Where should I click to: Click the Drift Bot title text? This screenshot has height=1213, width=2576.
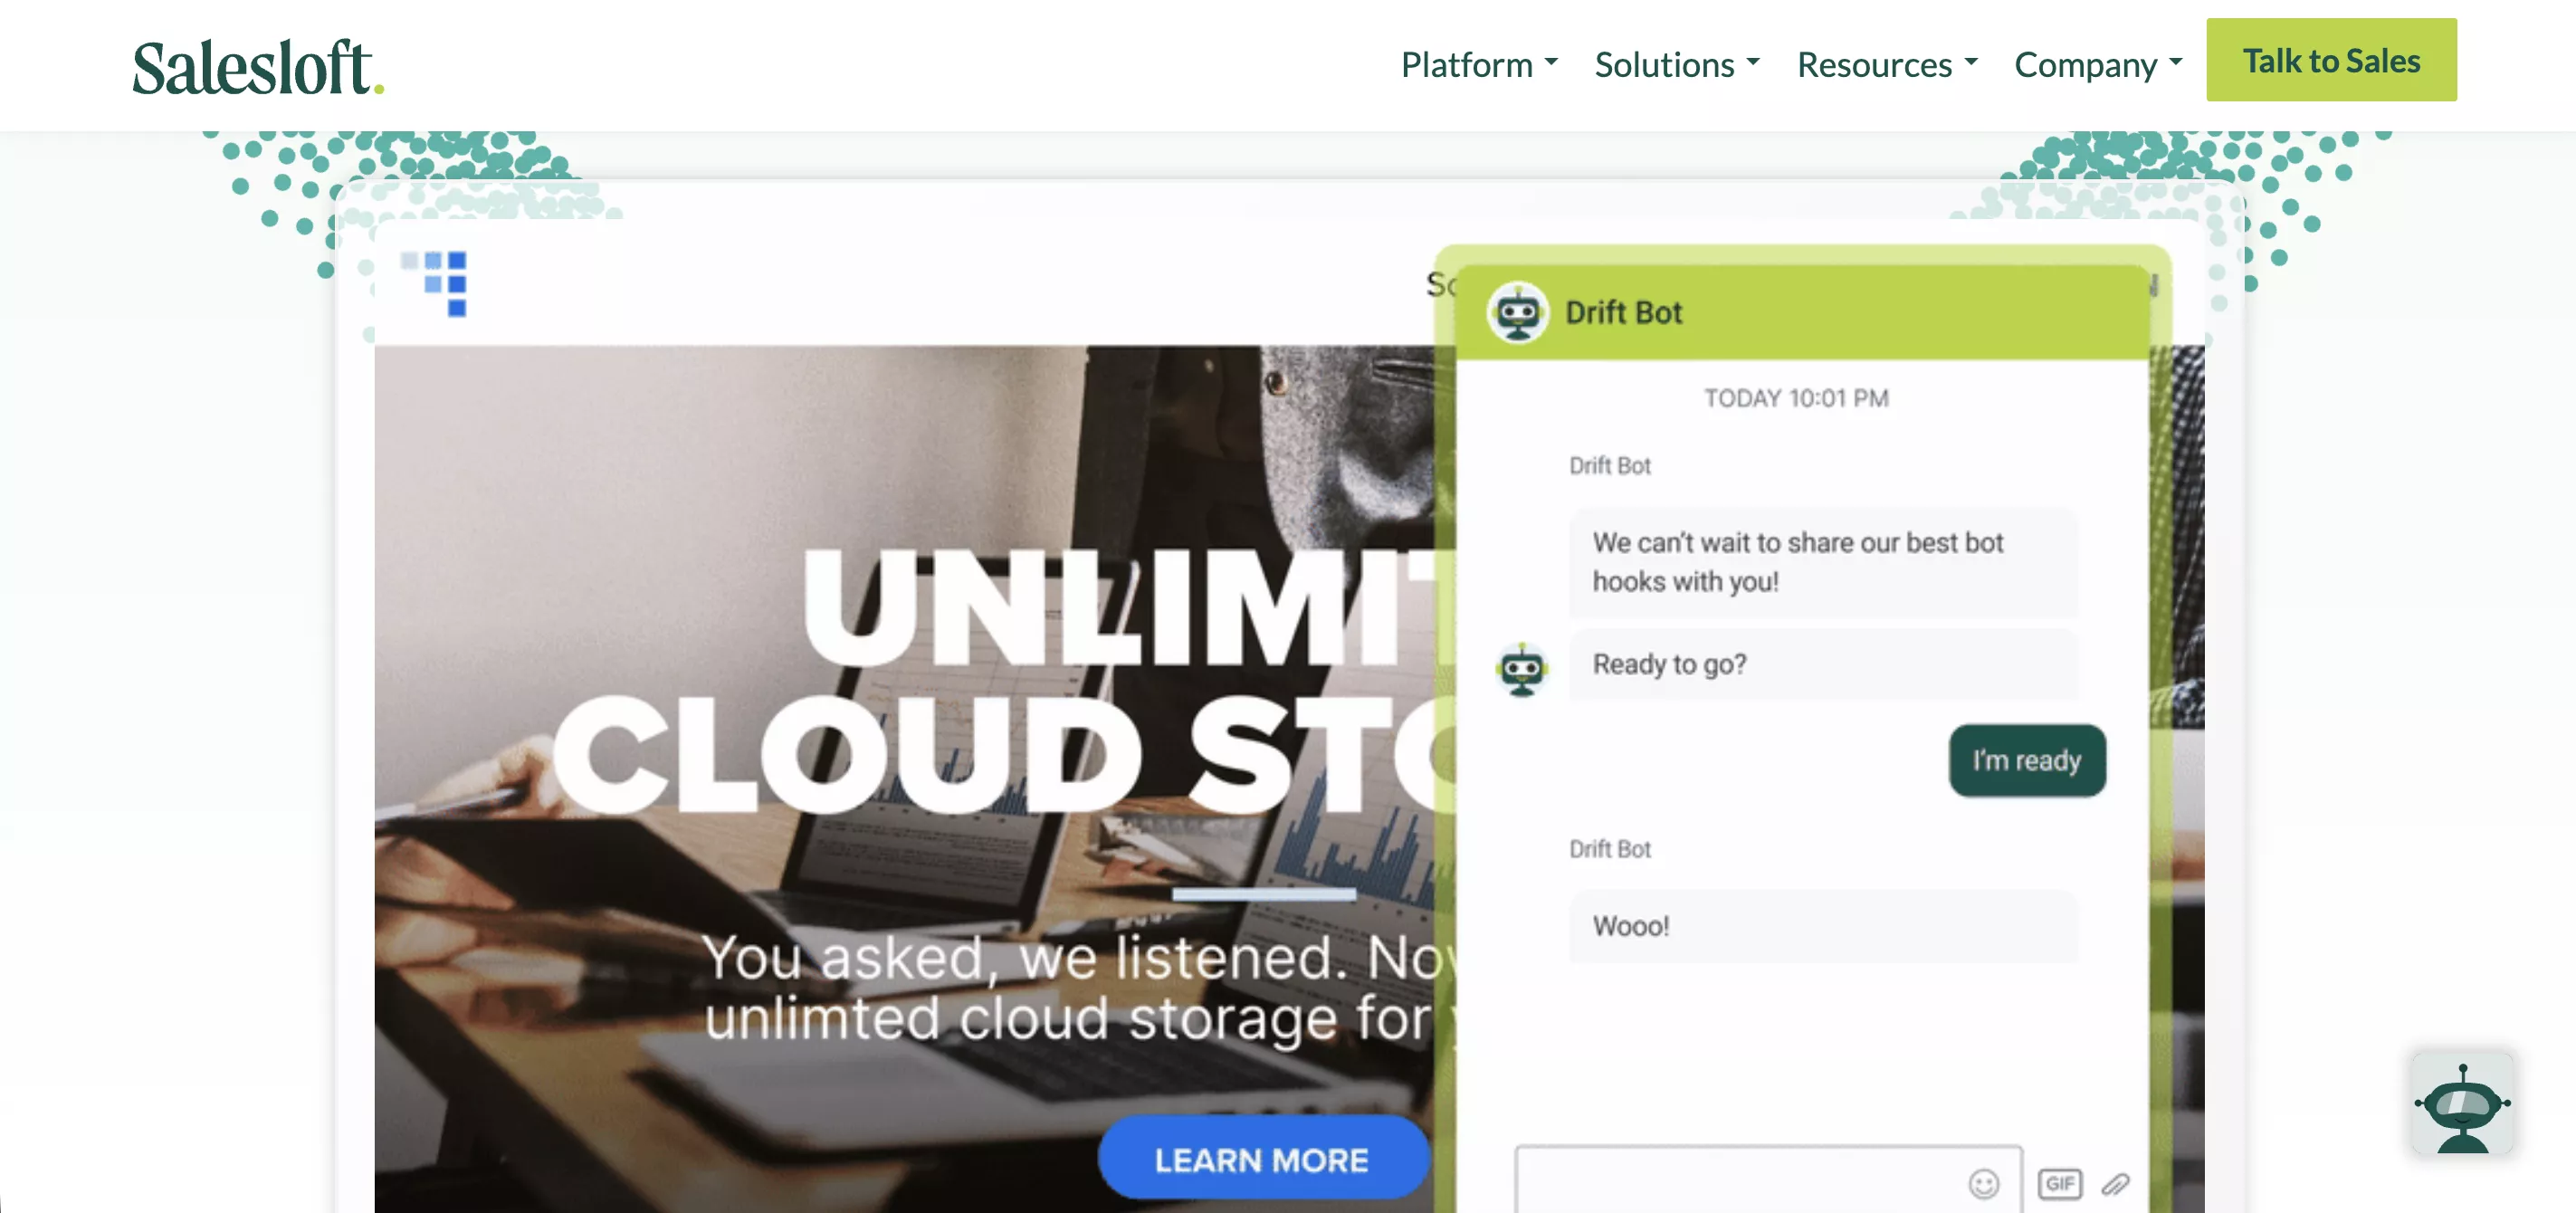point(1623,313)
